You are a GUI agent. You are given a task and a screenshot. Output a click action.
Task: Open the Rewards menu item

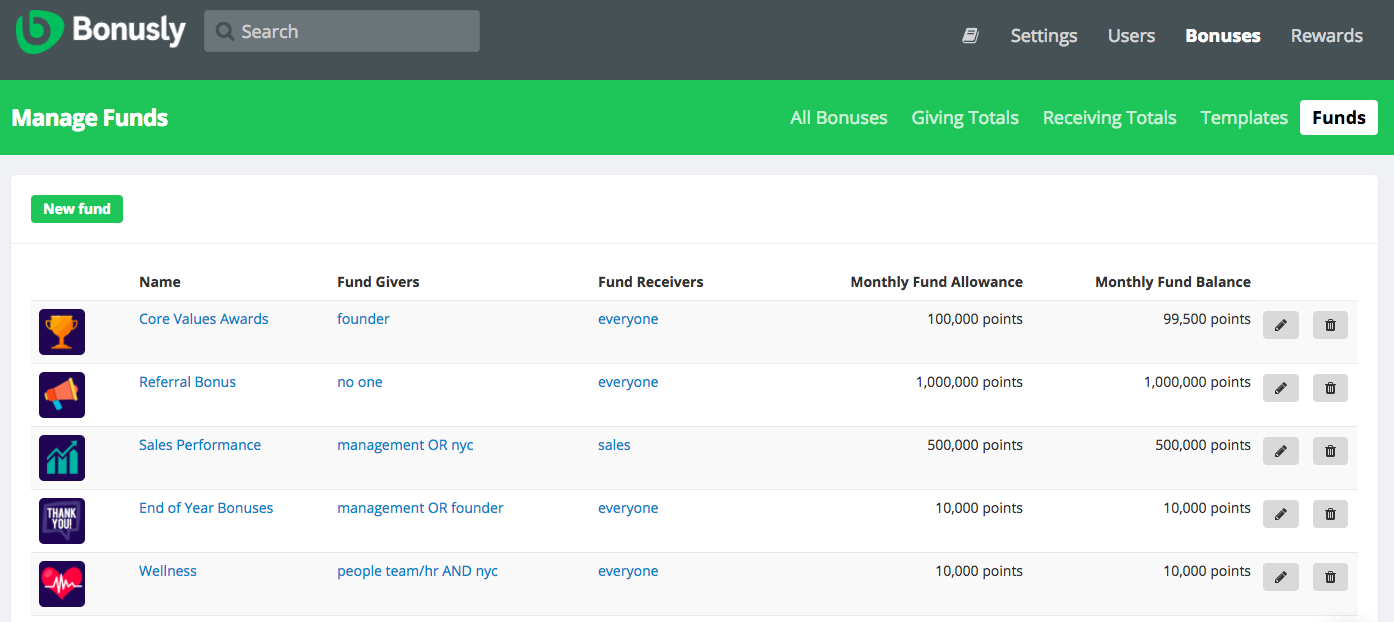click(1326, 35)
